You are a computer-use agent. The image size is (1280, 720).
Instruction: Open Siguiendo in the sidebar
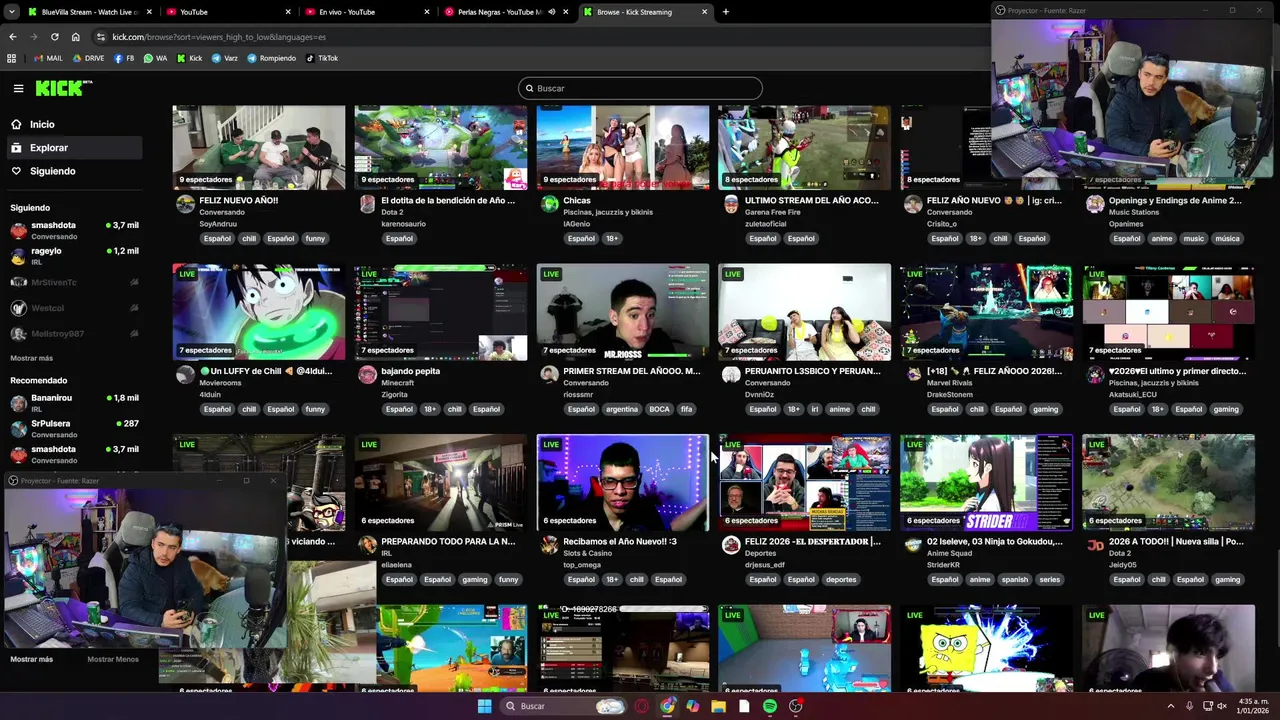52,171
